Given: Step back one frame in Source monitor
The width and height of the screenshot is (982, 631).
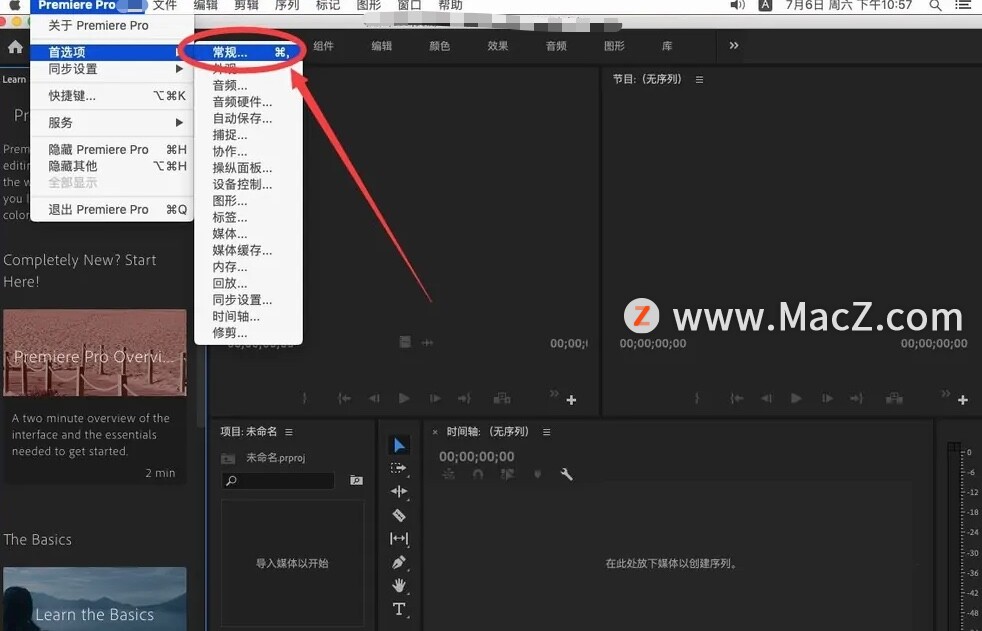Looking at the screenshot, I should (374, 398).
